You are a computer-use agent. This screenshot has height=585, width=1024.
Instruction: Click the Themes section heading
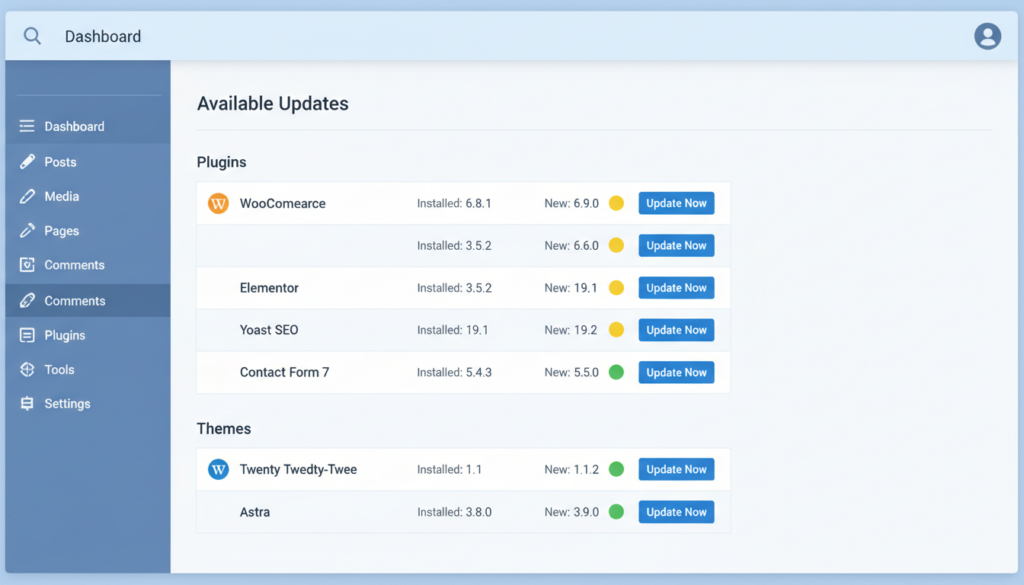click(x=223, y=428)
